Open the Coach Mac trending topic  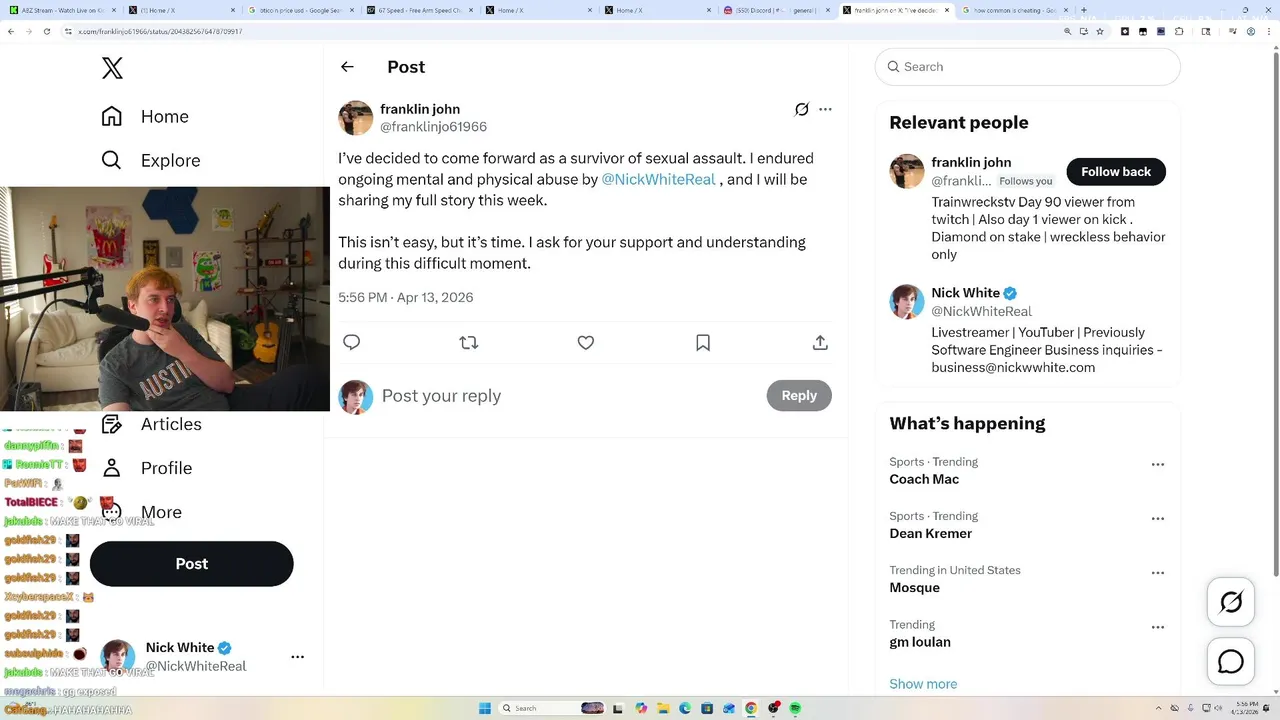coord(924,479)
